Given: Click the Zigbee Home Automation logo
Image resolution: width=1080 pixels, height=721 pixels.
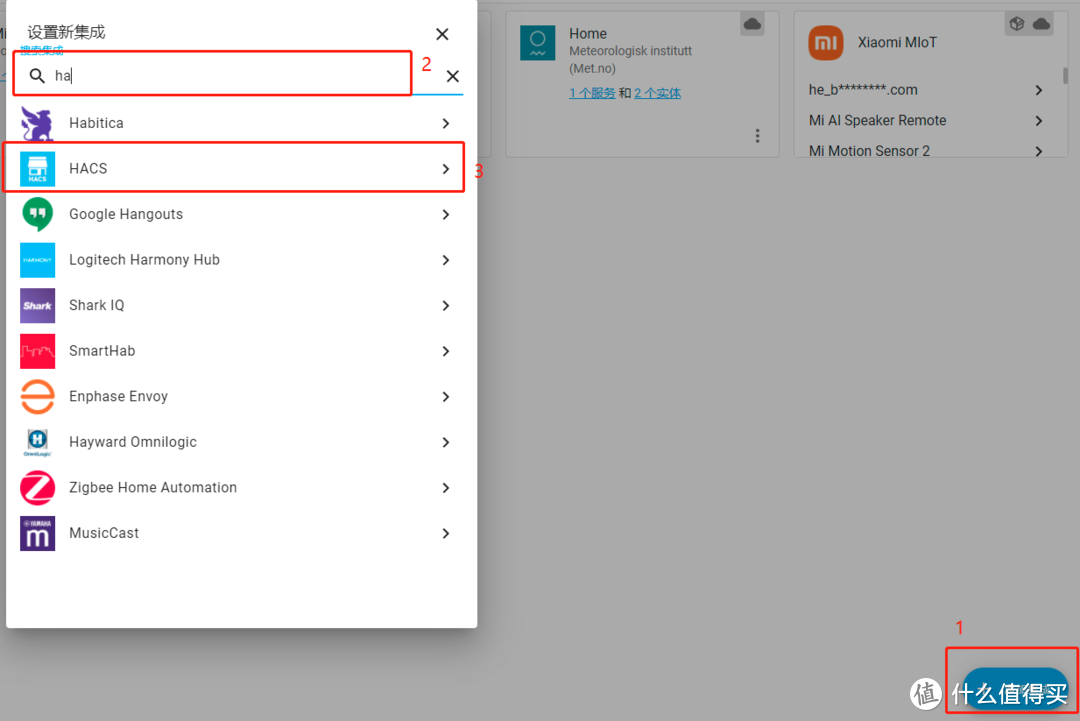Looking at the screenshot, I should coord(37,488).
